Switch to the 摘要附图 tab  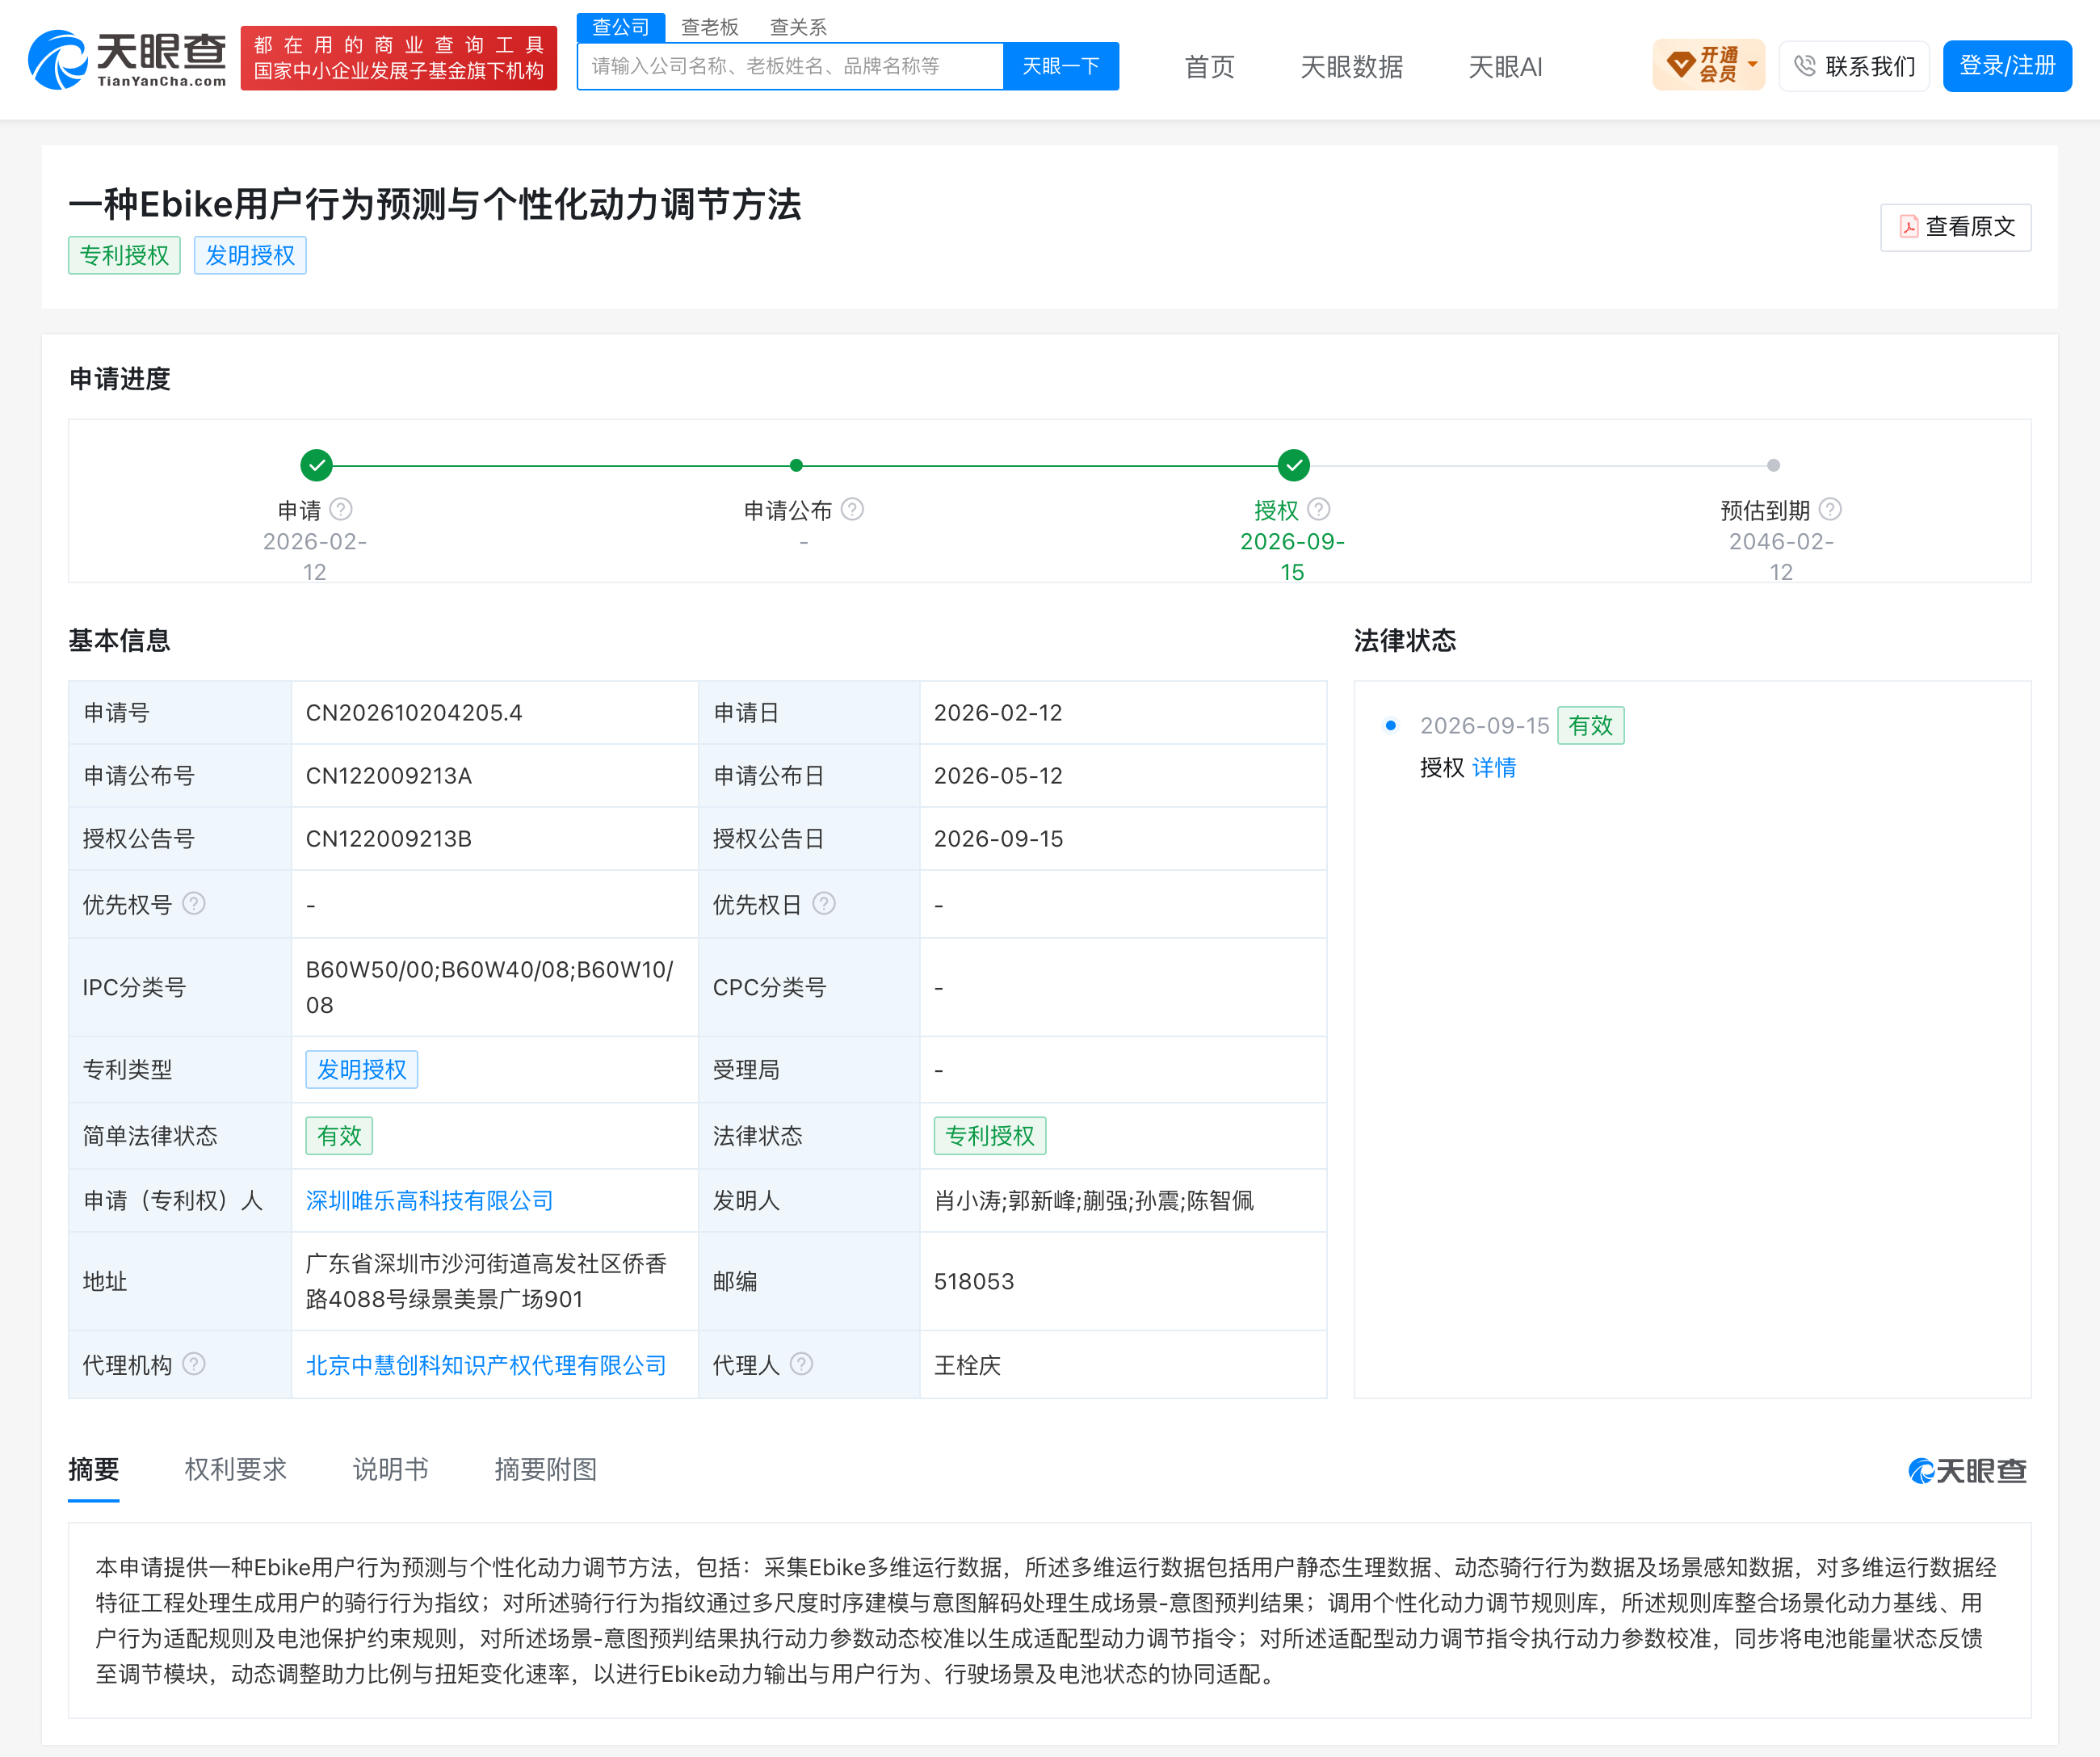[x=546, y=1469]
